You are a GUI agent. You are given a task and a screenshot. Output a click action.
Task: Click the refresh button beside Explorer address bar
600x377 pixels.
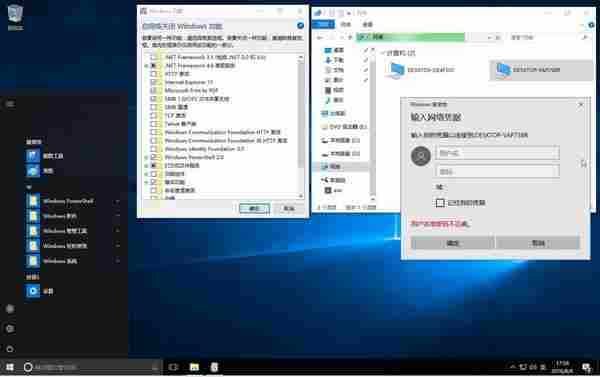pos(498,38)
